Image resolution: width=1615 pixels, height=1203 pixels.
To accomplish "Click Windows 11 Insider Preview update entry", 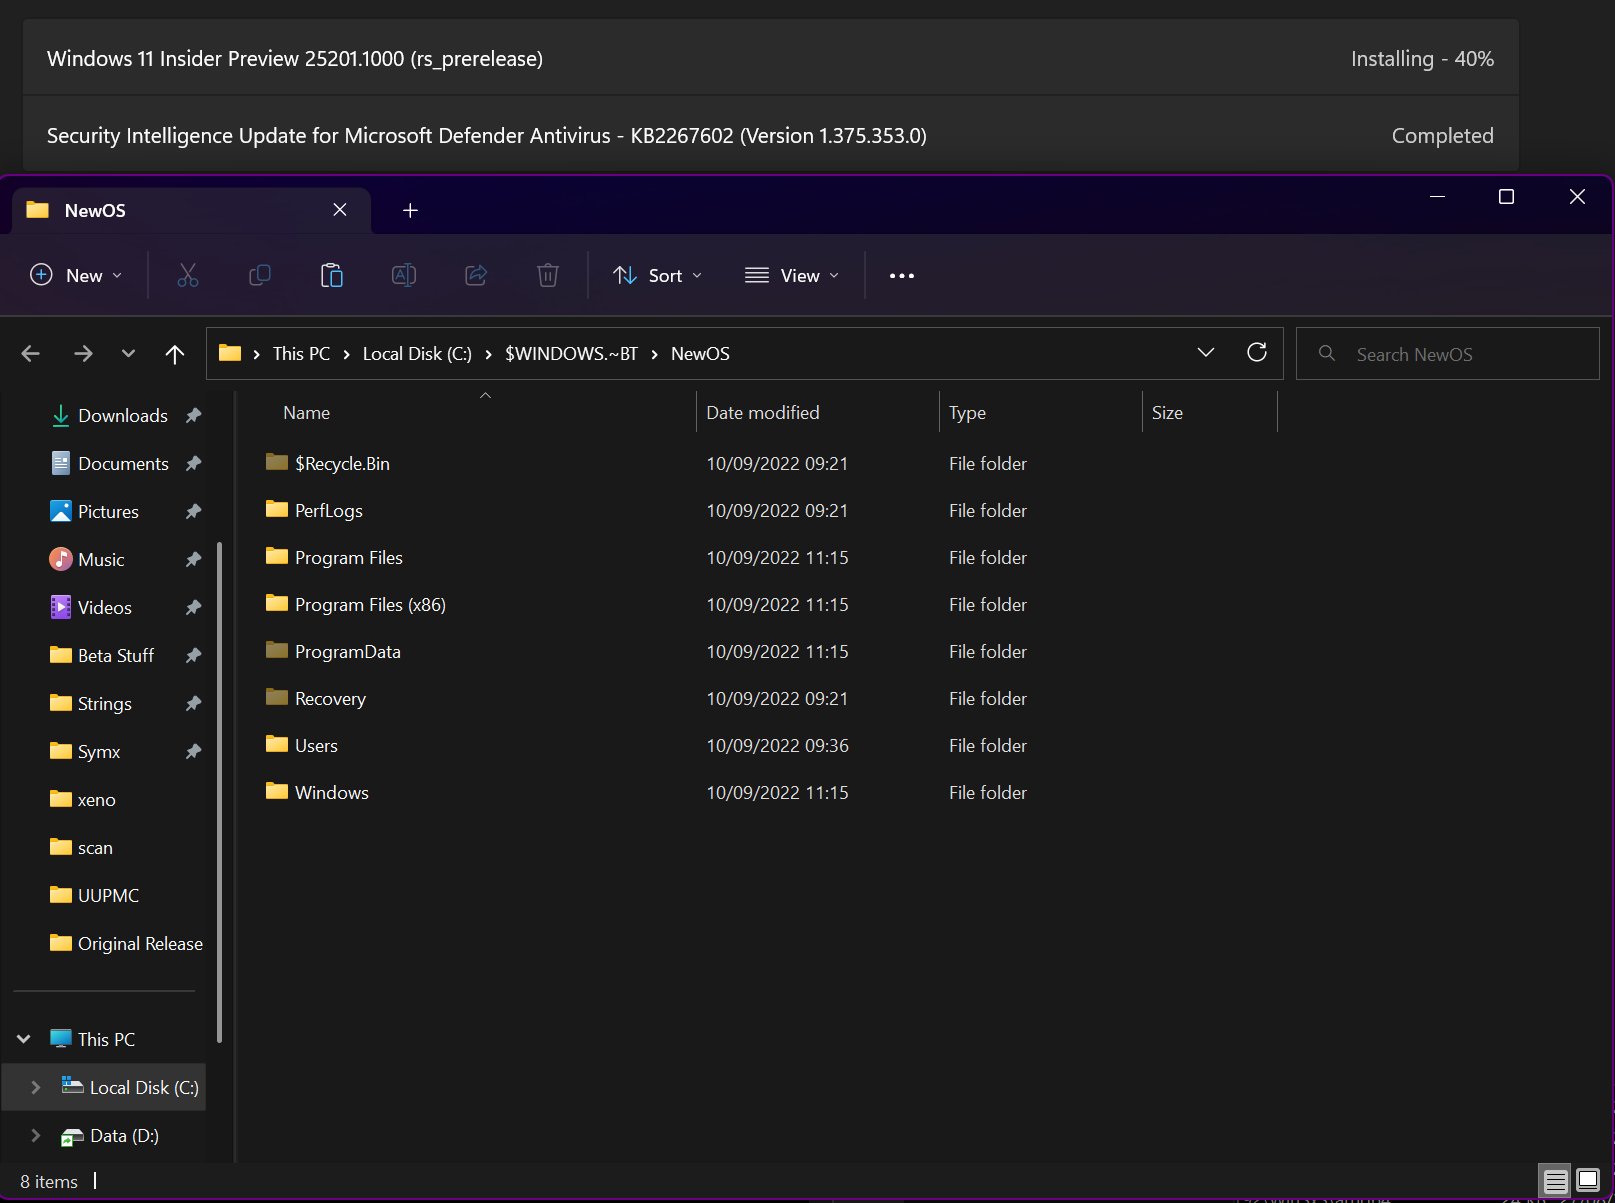I will coord(770,59).
